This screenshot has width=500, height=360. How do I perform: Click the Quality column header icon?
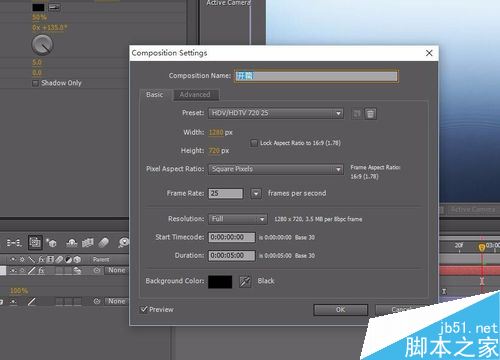pyautogui.click(x=31, y=259)
